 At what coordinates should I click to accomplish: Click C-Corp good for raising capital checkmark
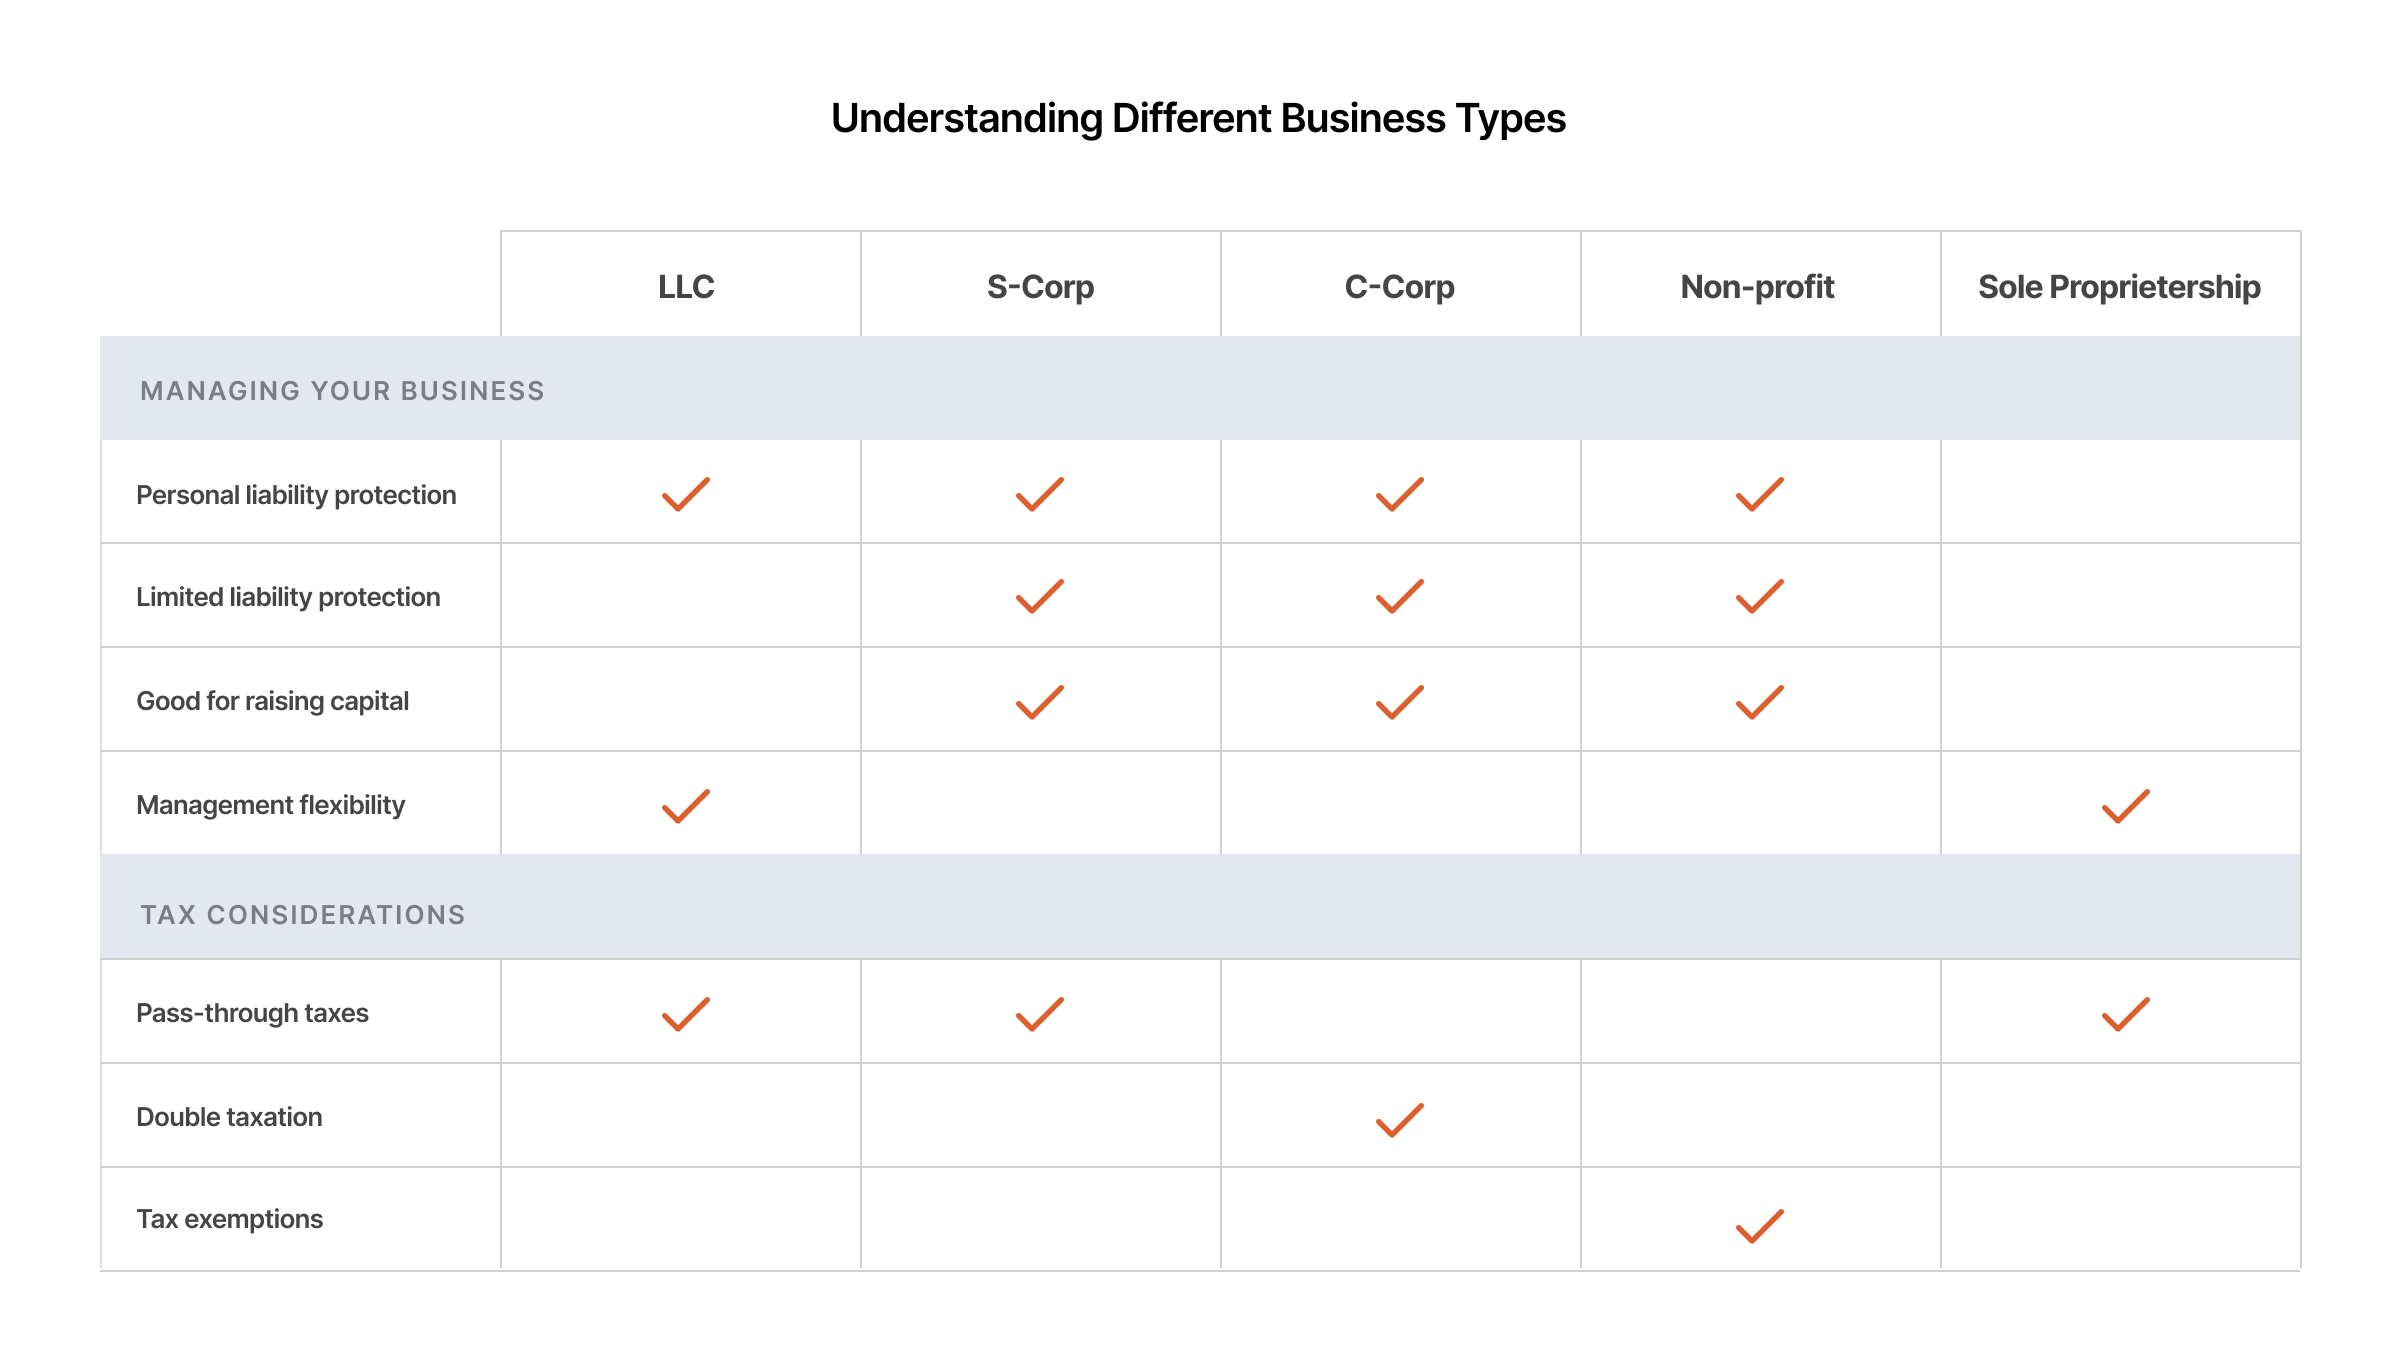tap(1400, 702)
